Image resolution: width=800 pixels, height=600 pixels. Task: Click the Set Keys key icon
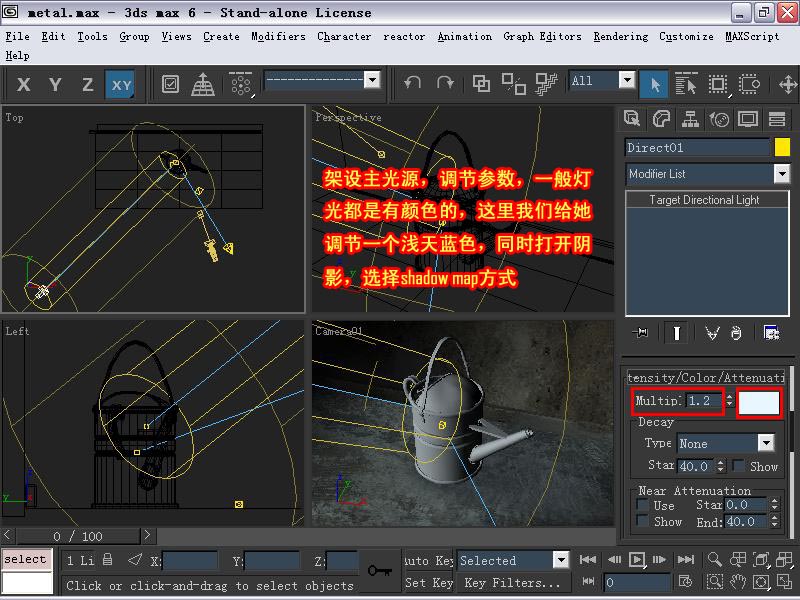(379, 570)
